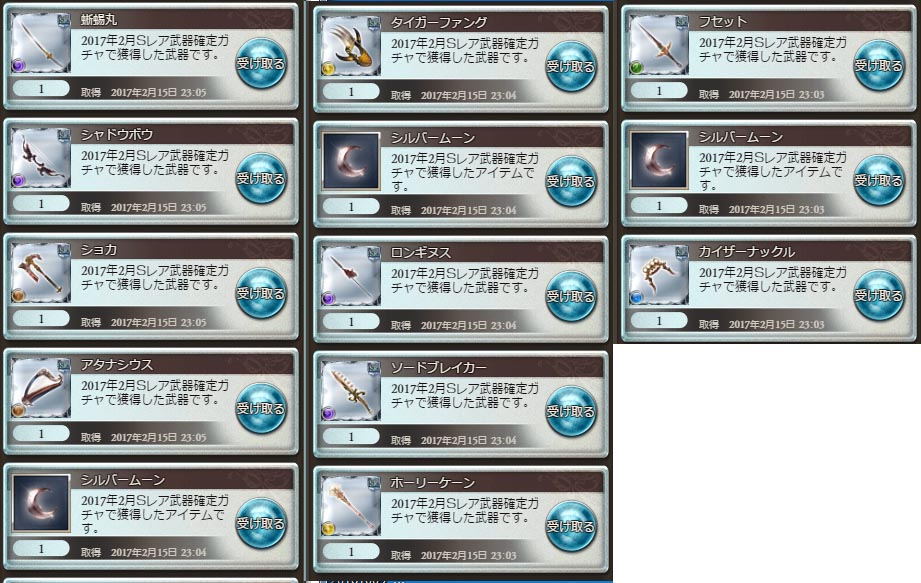Claim ロンギヌス with 受け取る button
Viewport: 921px width, 583px height.
(571, 296)
